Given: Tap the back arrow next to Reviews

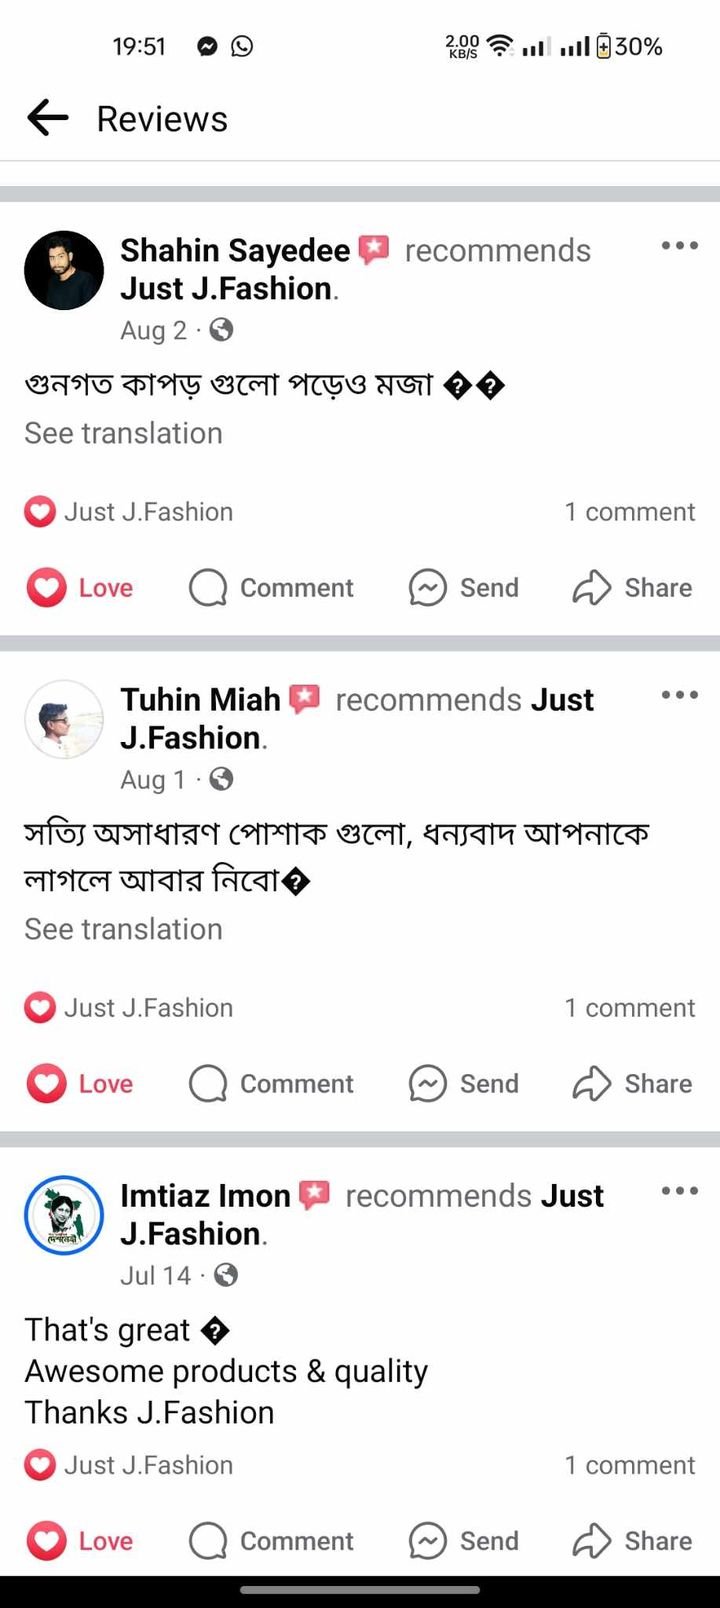Looking at the screenshot, I should coord(47,118).
